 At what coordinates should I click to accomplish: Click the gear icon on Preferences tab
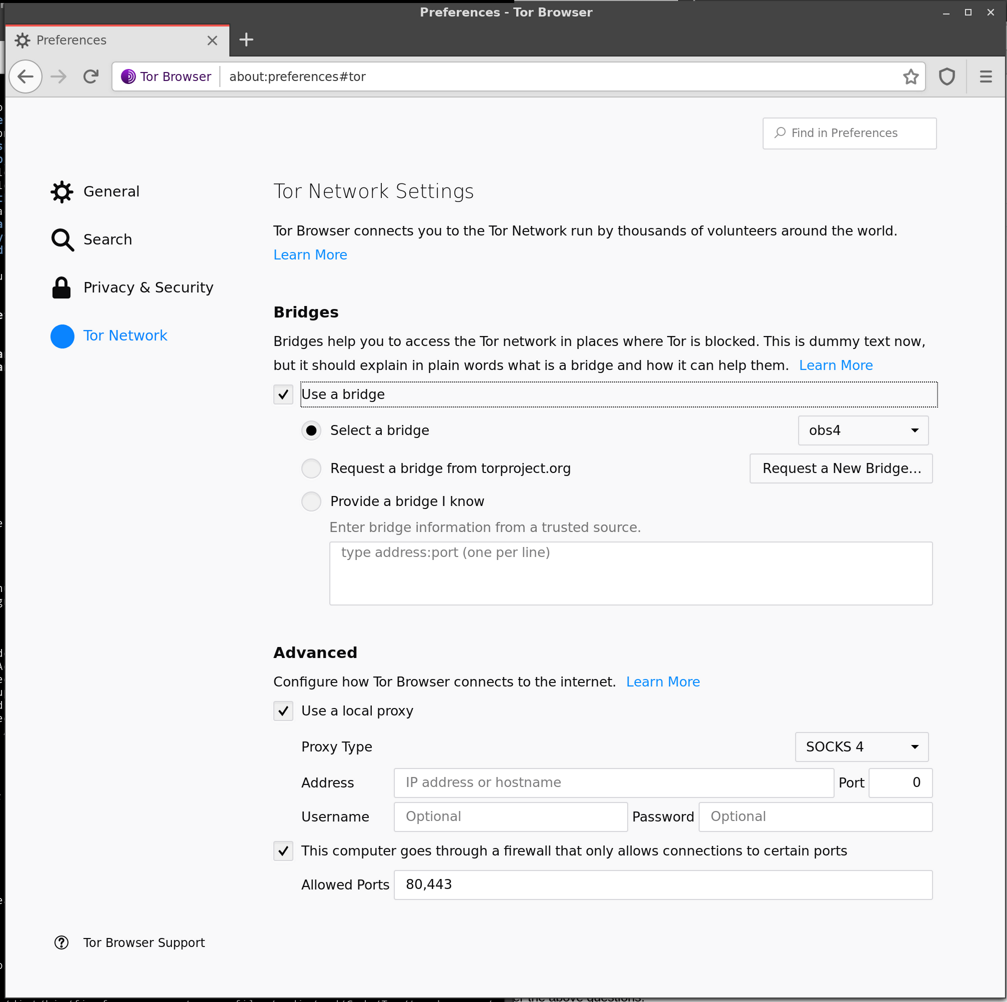(22, 40)
